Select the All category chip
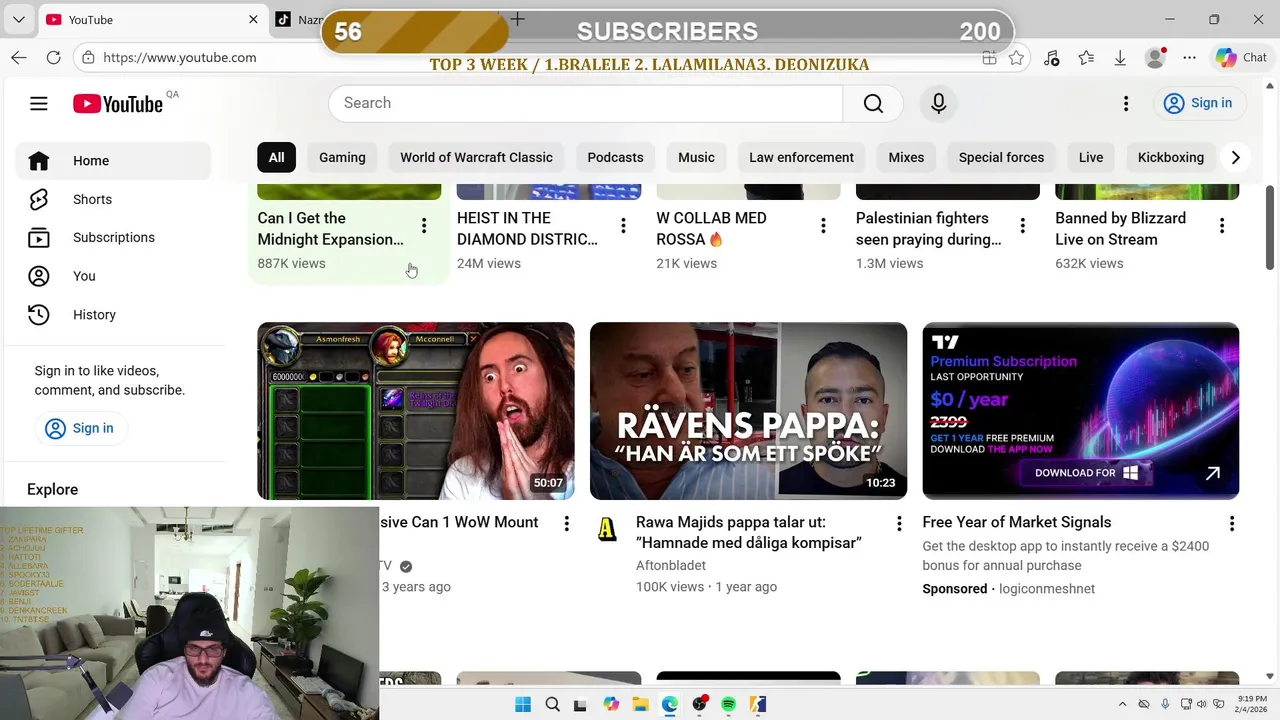The width and height of the screenshot is (1280, 720). point(276,157)
